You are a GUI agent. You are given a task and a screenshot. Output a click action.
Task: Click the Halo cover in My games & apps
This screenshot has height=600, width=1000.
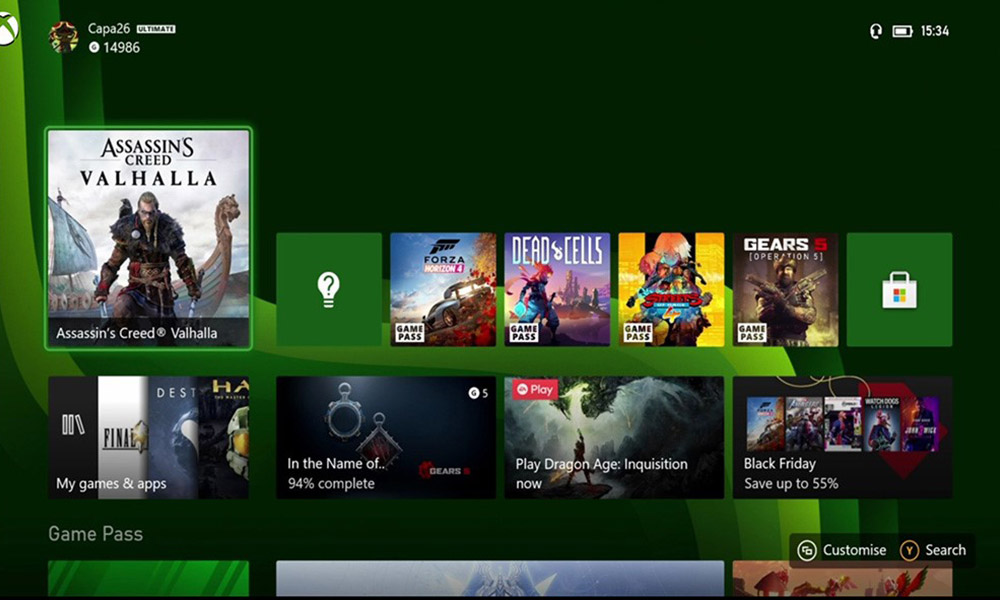click(x=224, y=437)
